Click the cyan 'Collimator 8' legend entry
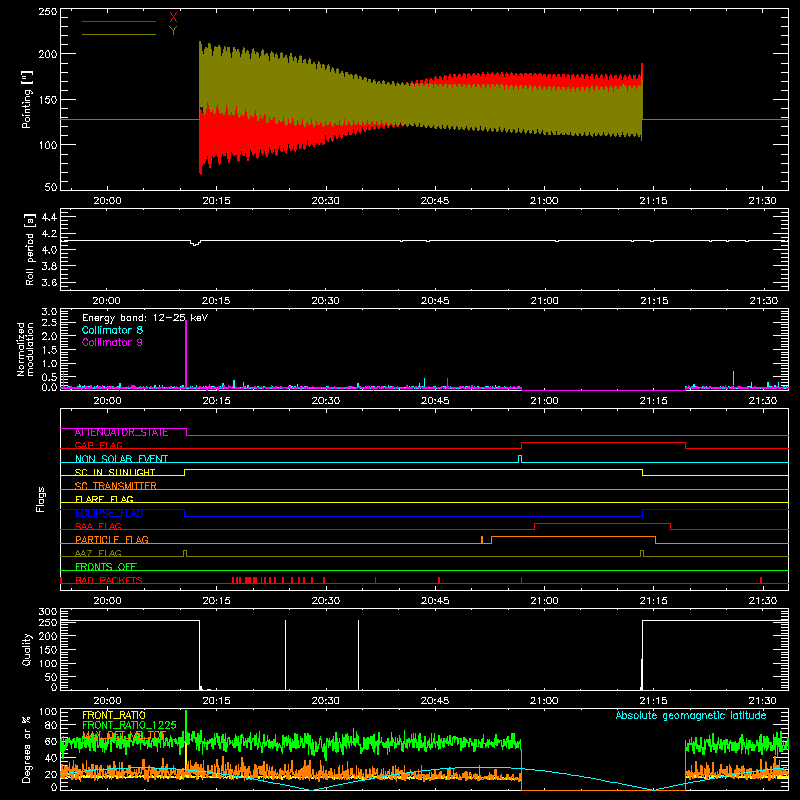 coord(112,330)
